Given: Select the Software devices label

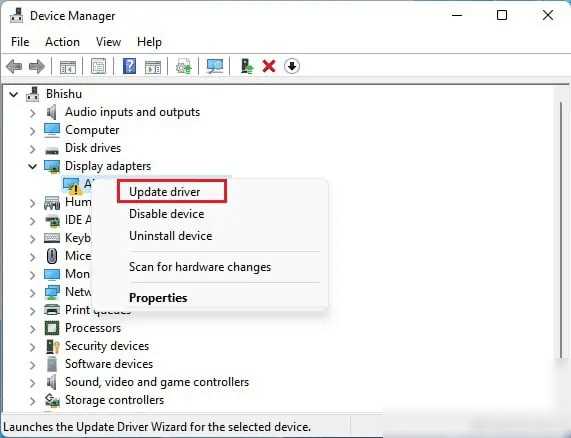Looking at the screenshot, I should [109, 364].
